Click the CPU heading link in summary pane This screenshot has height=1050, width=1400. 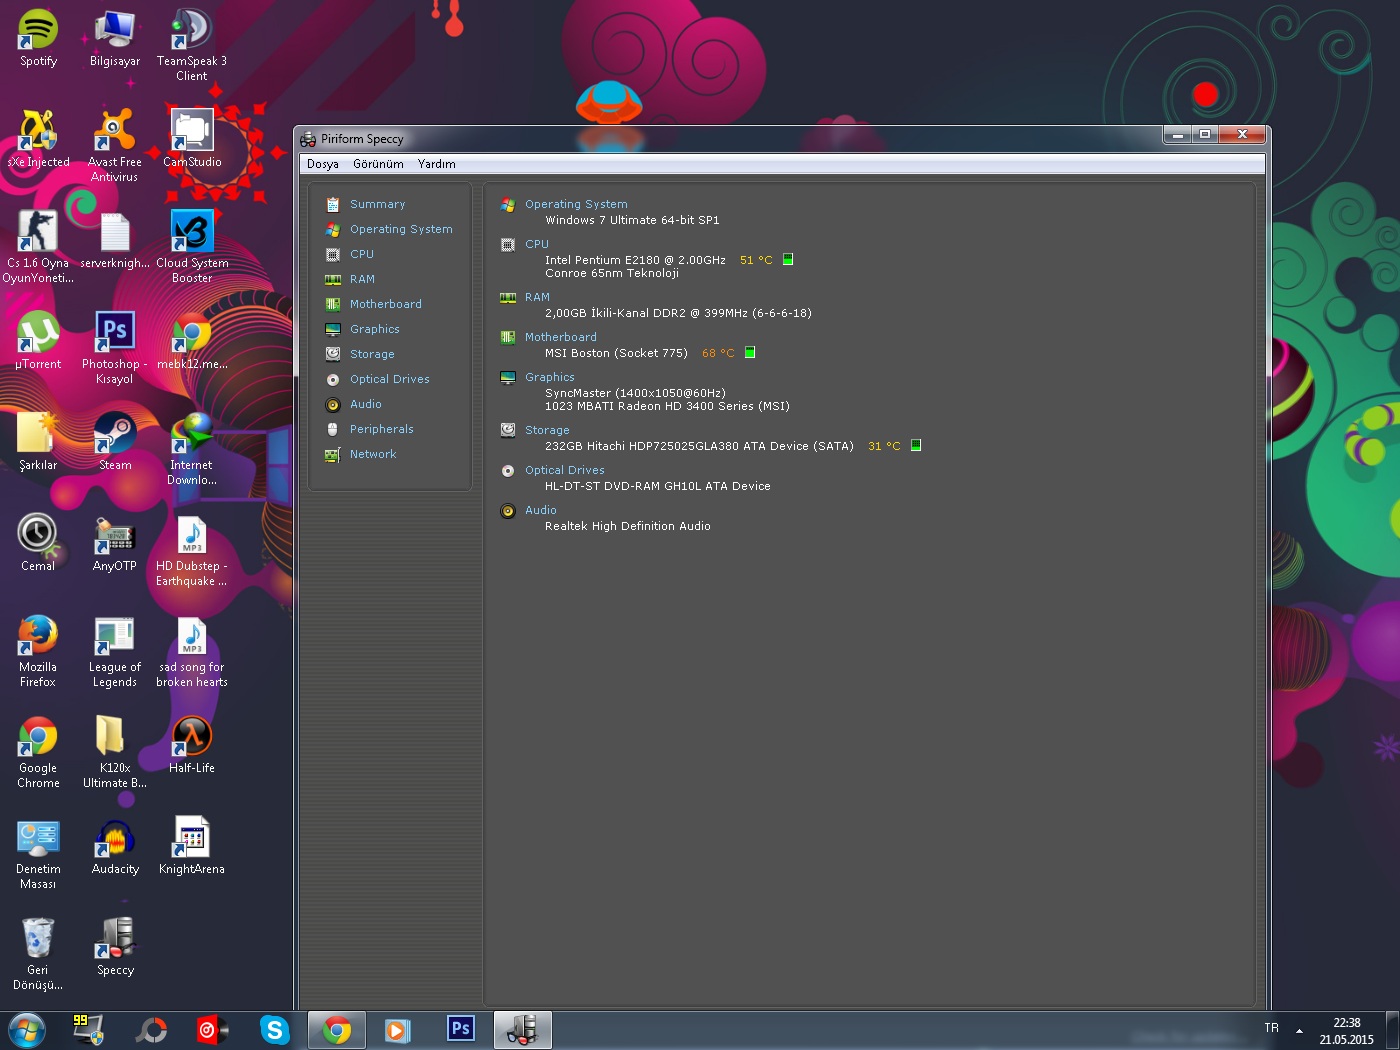pyautogui.click(x=537, y=244)
